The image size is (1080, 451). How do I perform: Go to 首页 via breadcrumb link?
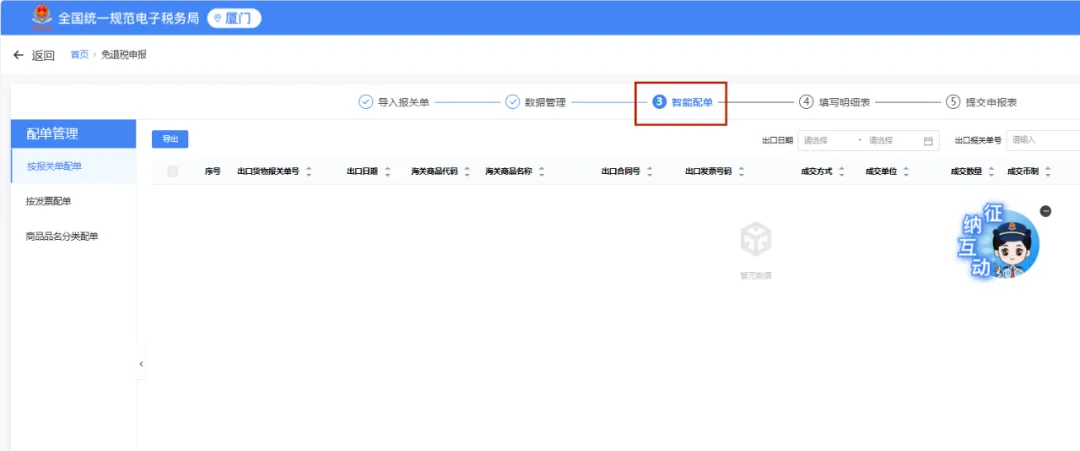coord(79,55)
